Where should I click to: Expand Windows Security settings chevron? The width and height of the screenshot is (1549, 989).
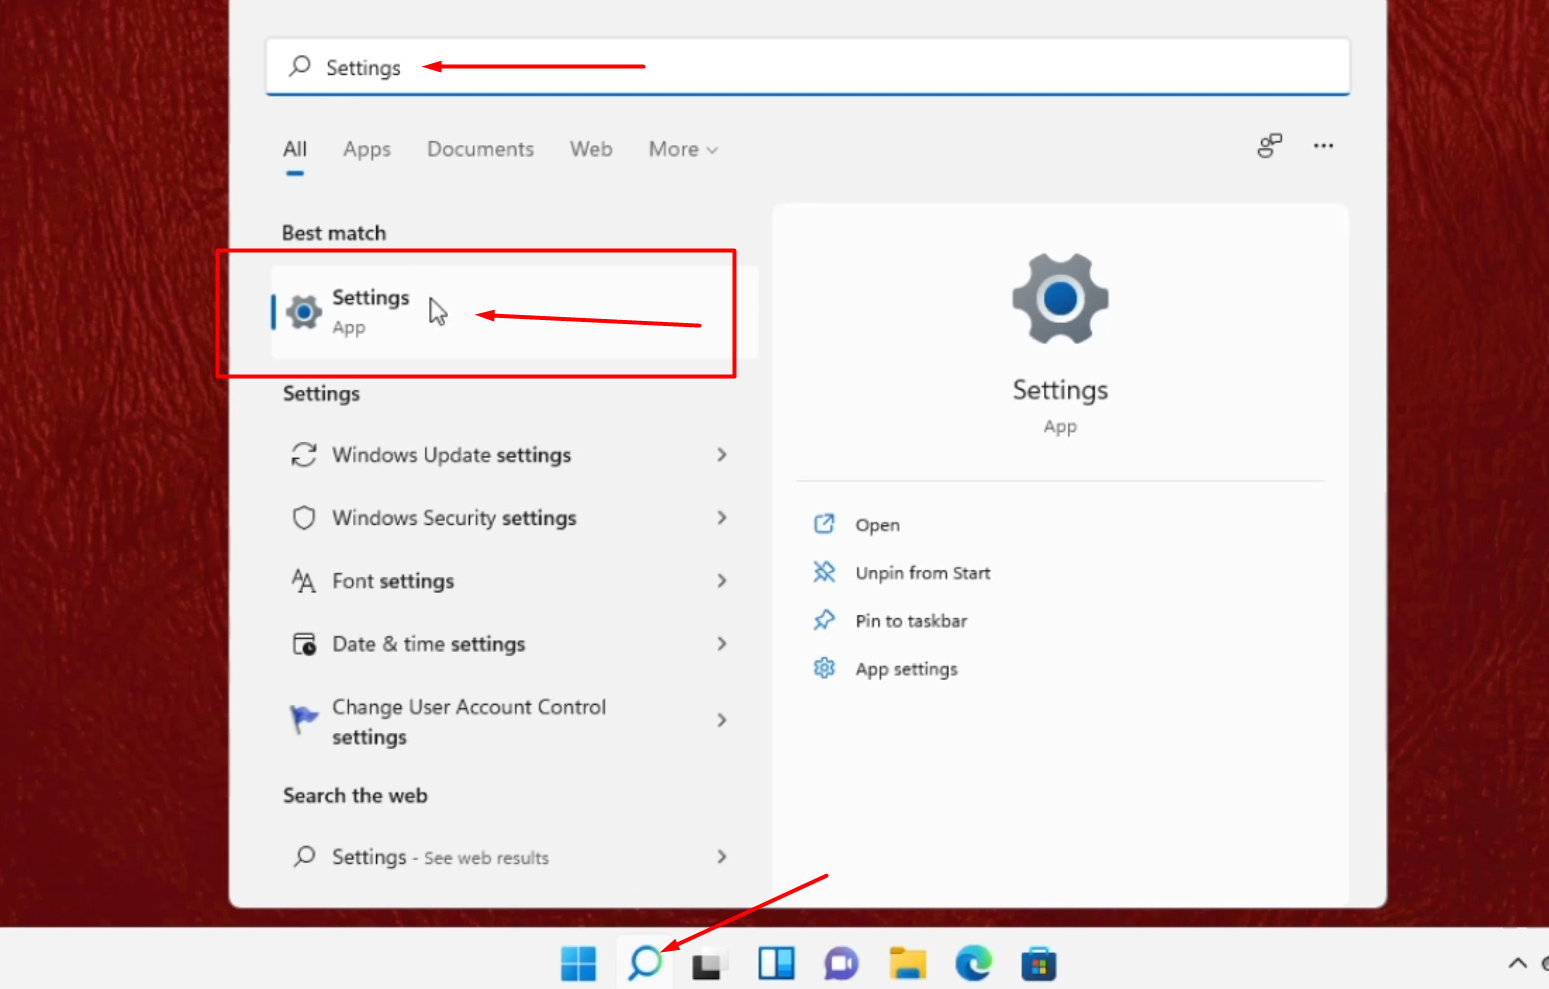pos(722,518)
